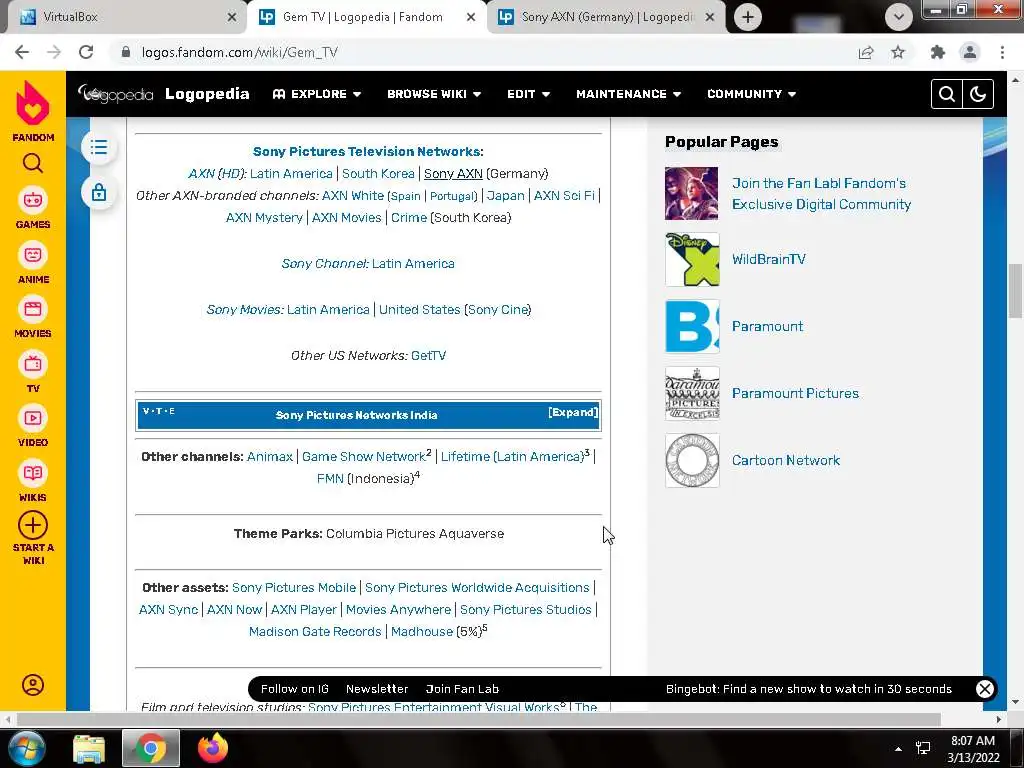Open Game Show Network link

coord(363,456)
